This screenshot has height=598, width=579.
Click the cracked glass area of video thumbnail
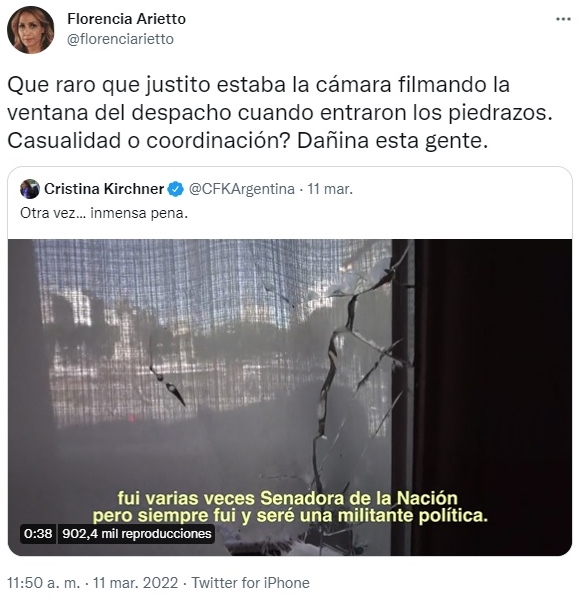pos(343,362)
